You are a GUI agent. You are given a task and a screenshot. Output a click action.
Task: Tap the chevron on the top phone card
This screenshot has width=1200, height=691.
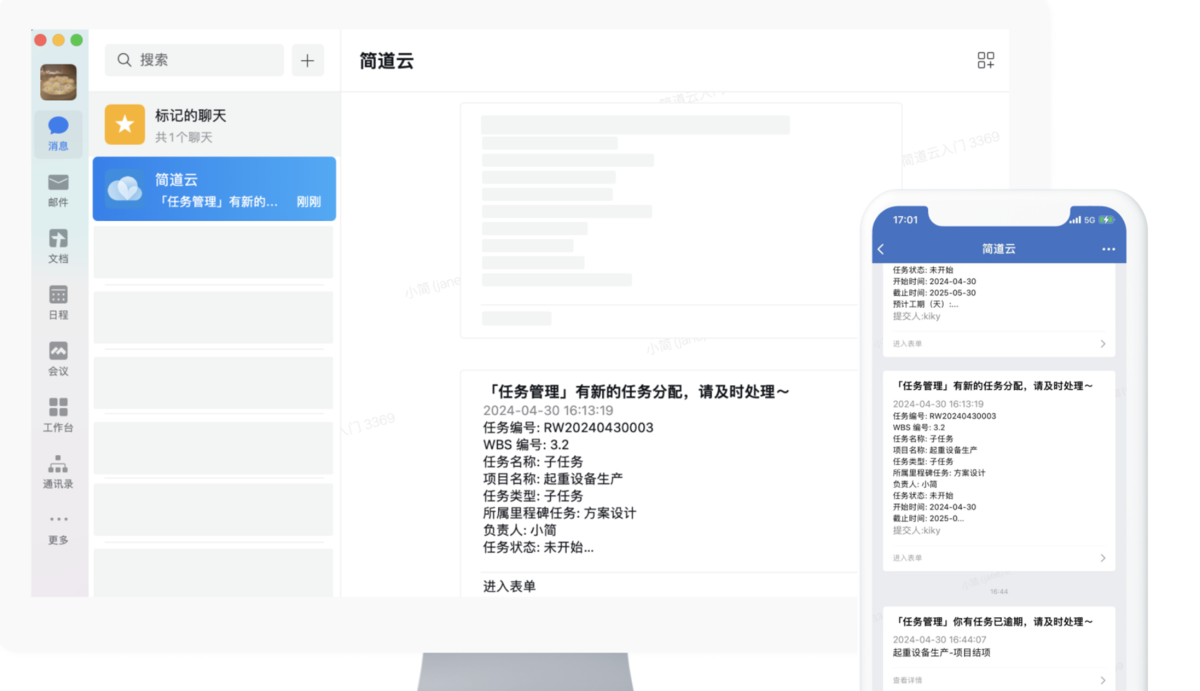[1103, 344]
